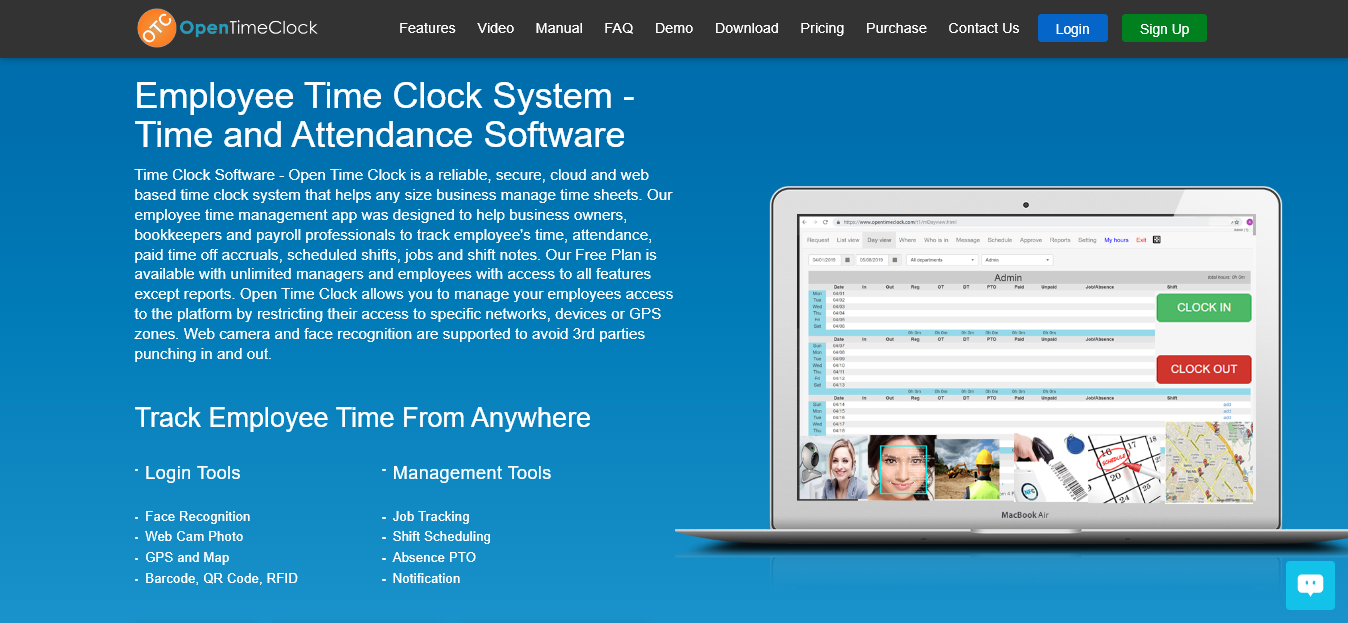
Task: Click the QR code icon beside the Exit tab
Action: tap(1157, 240)
